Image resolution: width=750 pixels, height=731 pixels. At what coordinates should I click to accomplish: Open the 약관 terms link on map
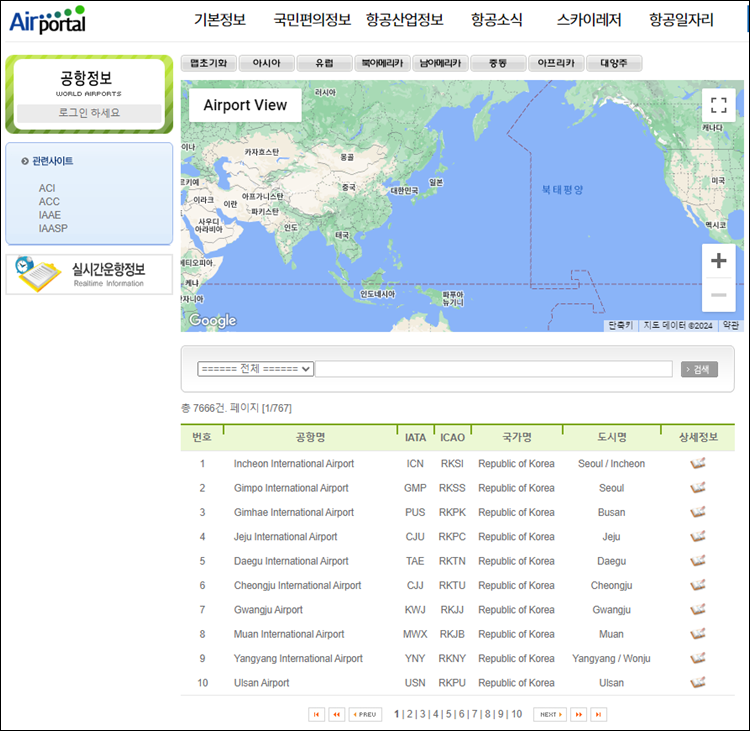click(730, 325)
